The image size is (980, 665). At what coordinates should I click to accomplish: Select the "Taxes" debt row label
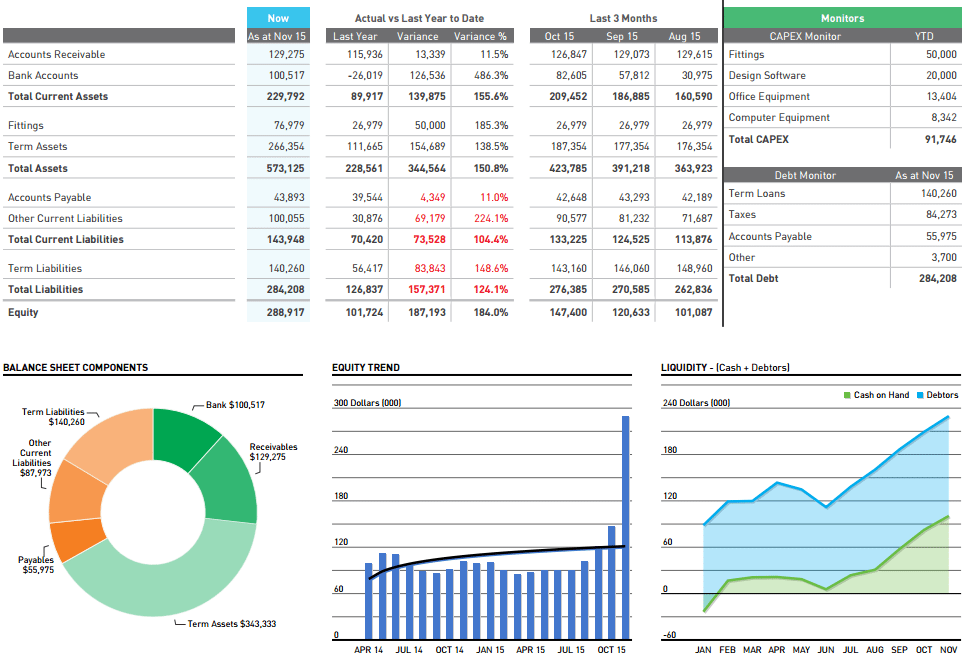click(742, 214)
